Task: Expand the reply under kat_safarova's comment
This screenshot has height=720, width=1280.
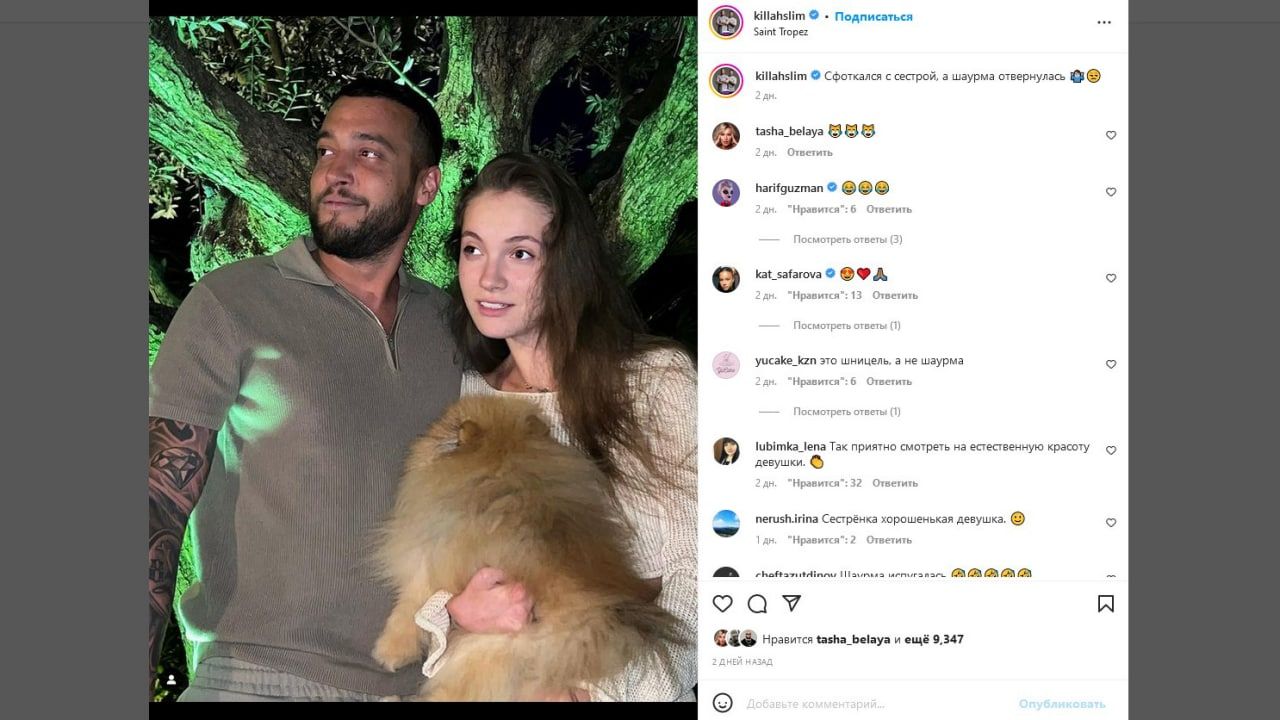Action: click(846, 325)
